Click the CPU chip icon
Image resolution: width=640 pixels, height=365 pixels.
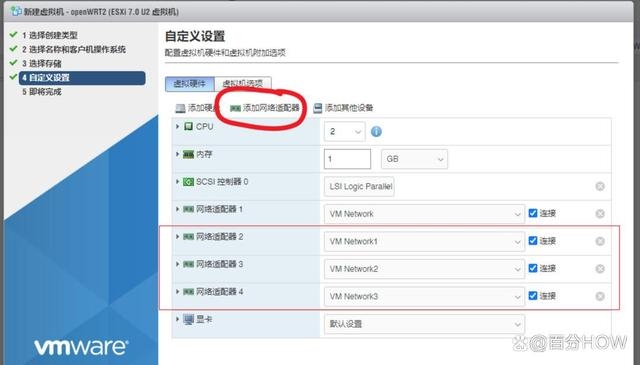(x=189, y=126)
